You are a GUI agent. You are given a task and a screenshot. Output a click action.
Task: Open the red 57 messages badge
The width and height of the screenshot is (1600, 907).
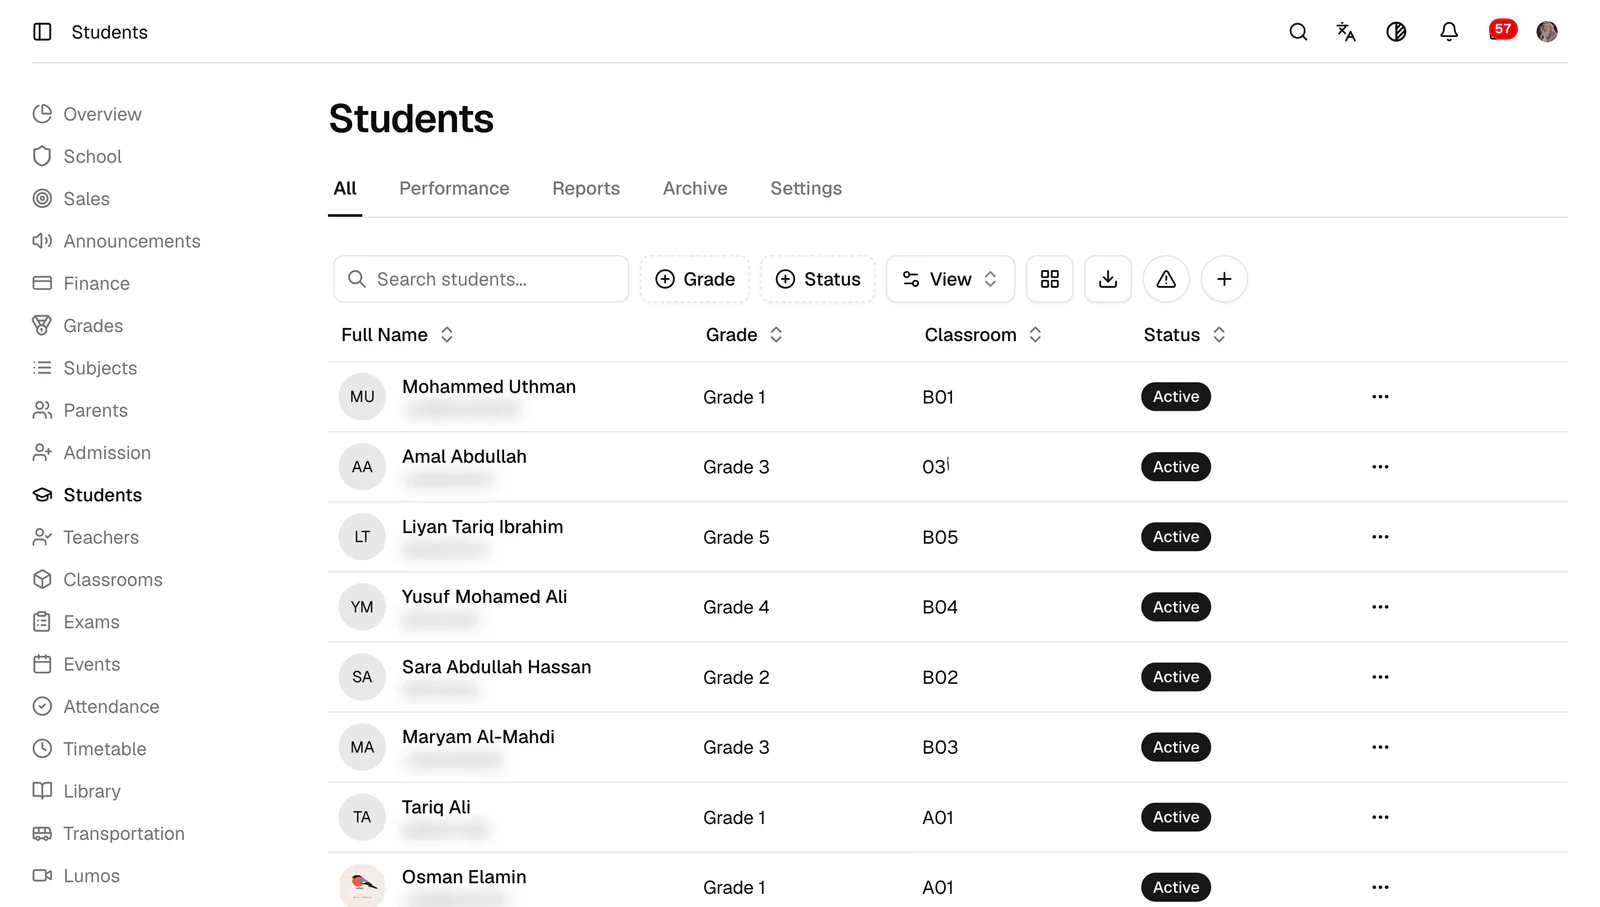pyautogui.click(x=1502, y=29)
